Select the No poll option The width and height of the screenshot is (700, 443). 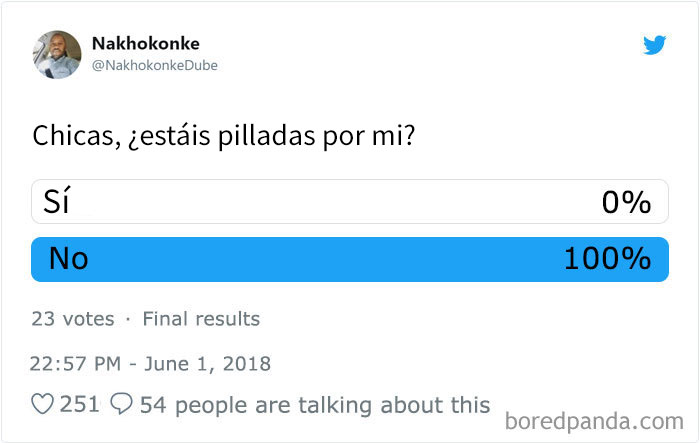pos(350,259)
